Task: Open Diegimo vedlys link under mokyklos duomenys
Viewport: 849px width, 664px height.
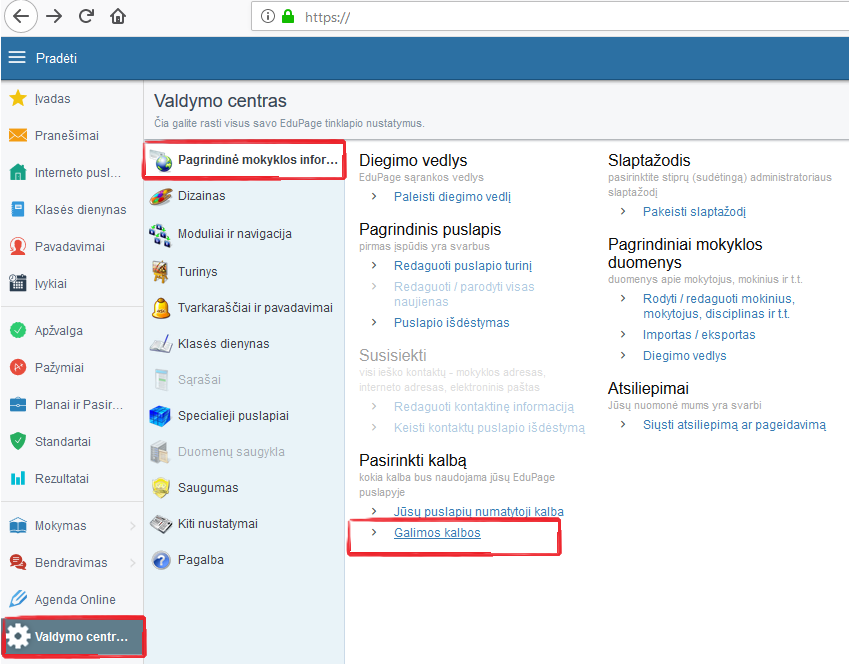Action: click(684, 356)
